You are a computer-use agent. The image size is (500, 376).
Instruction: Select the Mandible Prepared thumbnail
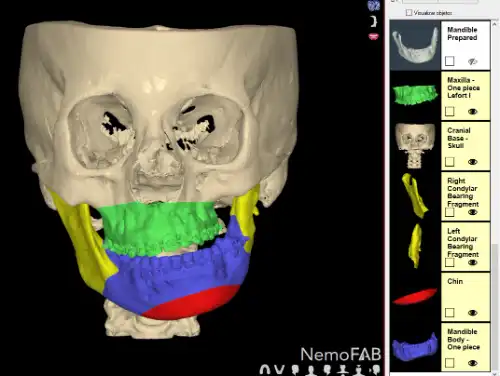415,45
